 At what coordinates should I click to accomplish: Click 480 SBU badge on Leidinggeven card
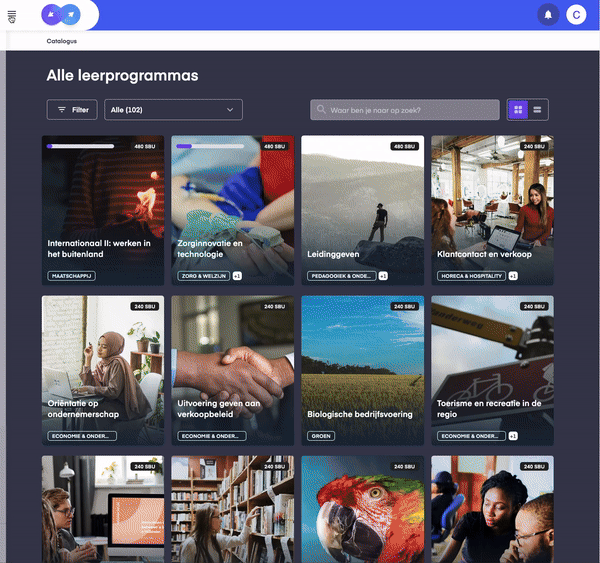coord(404,146)
